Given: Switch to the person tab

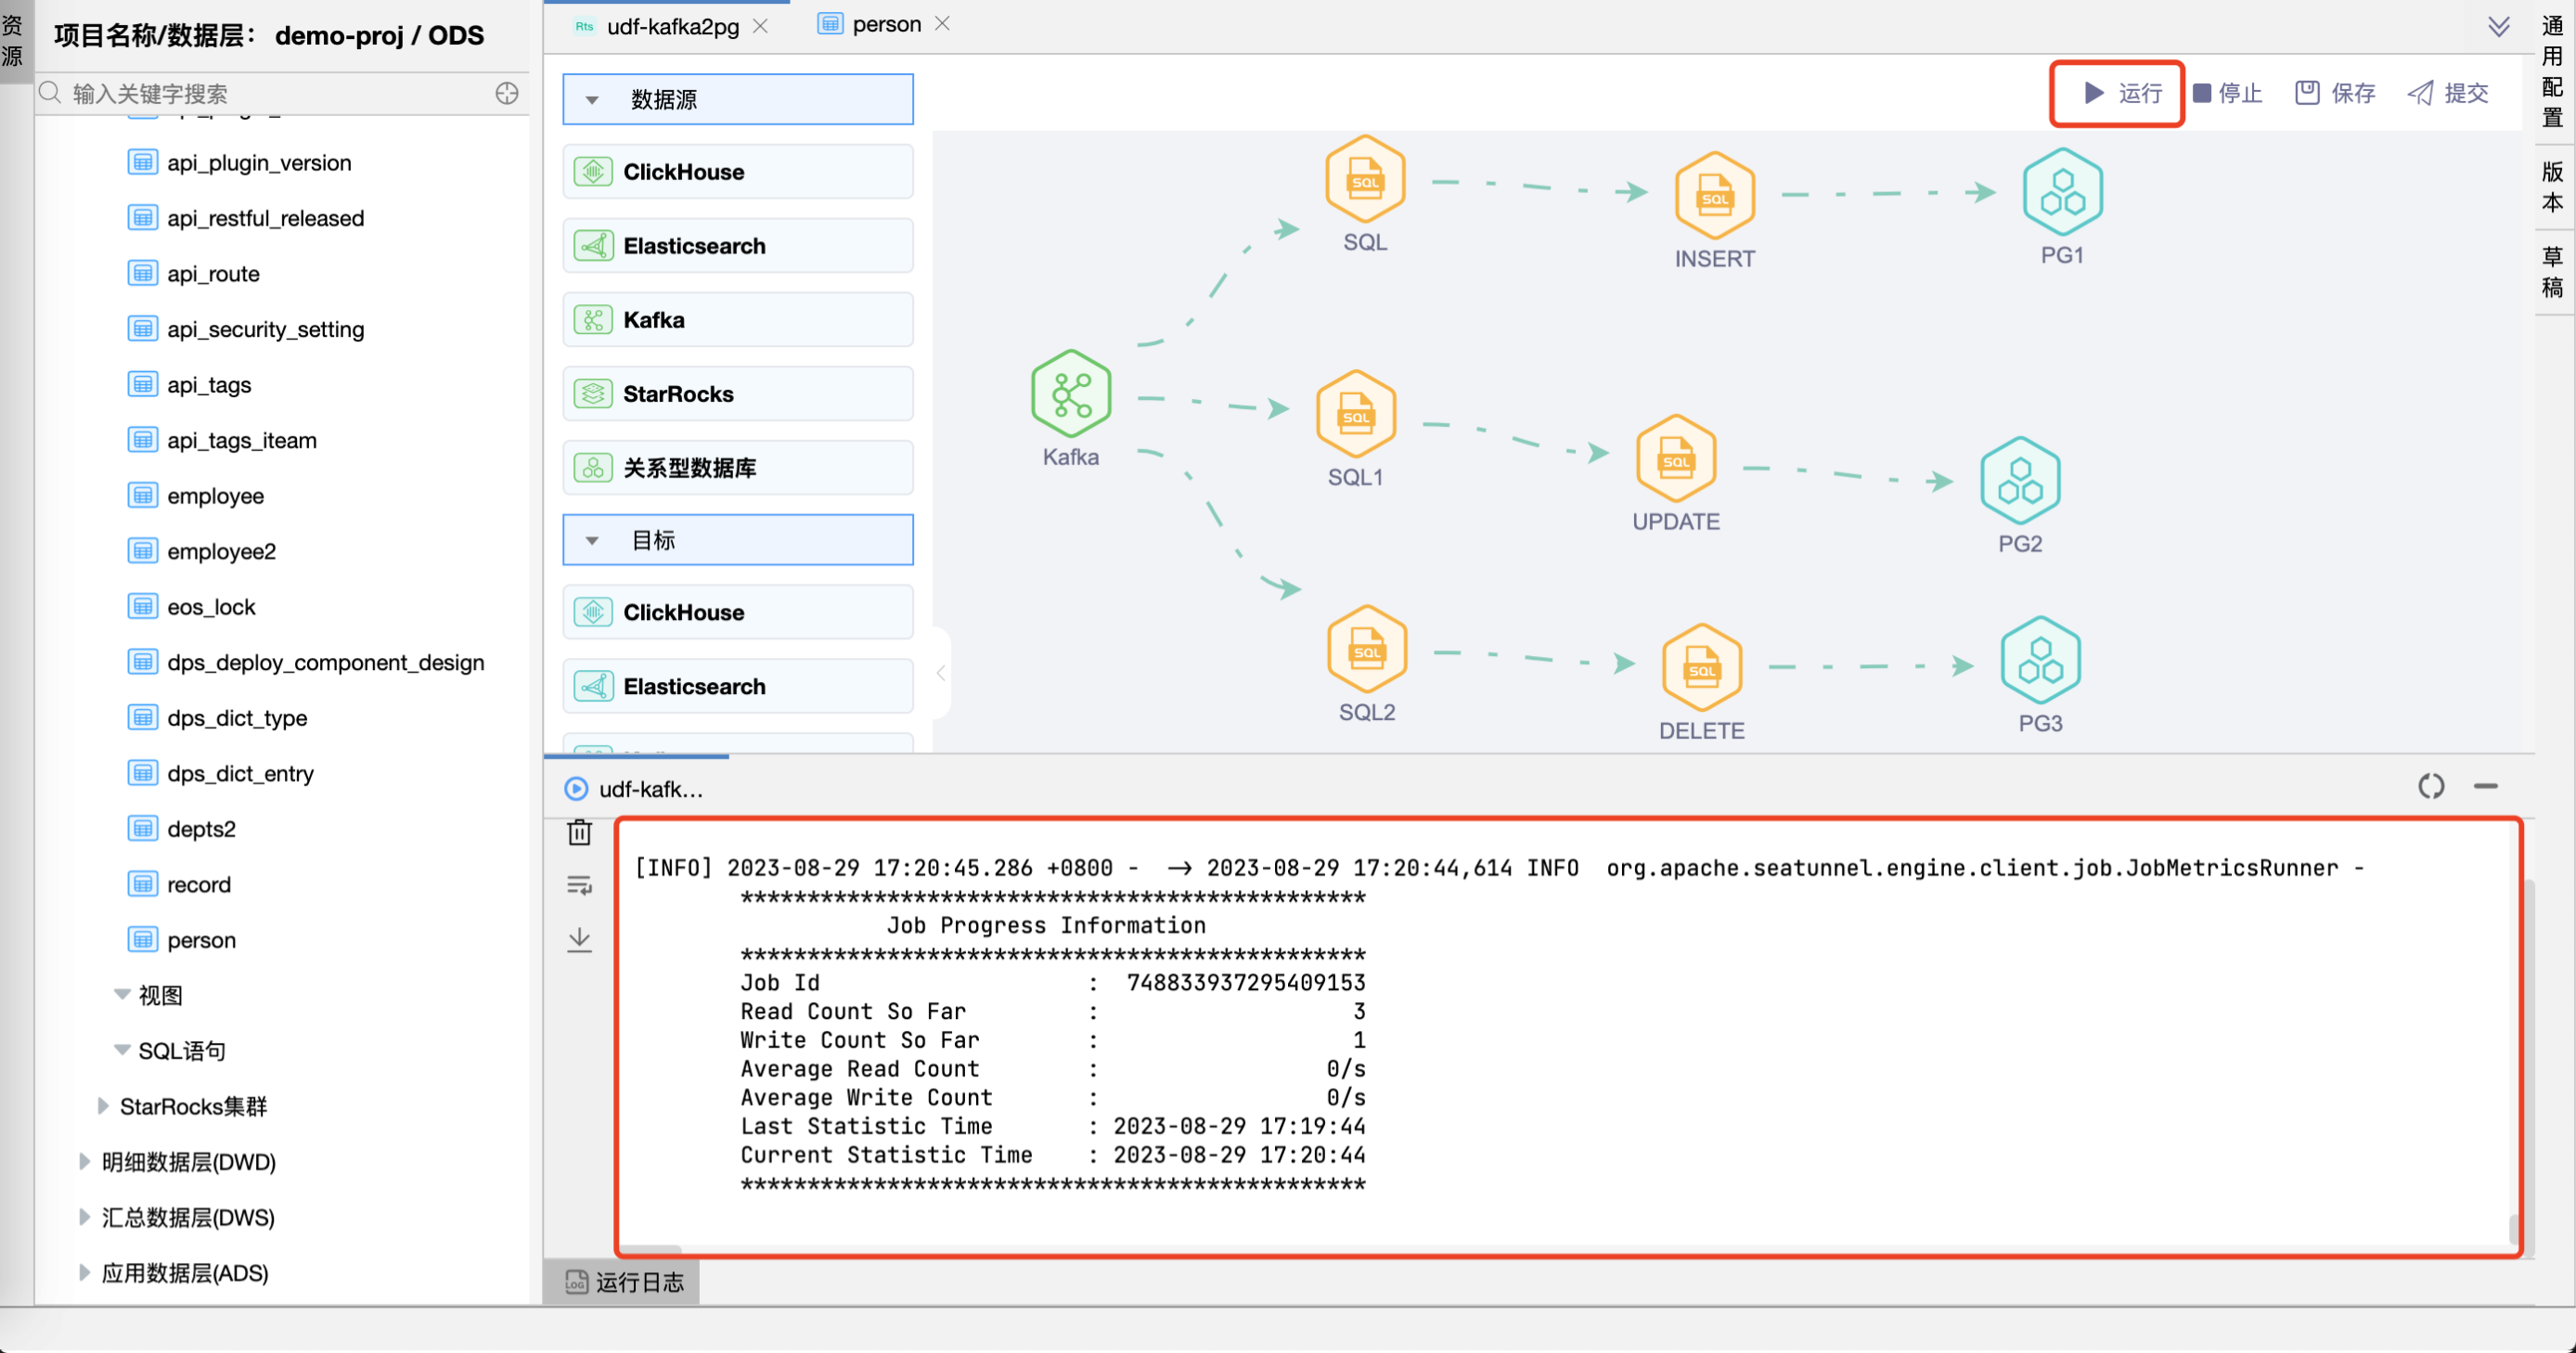Looking at the screenshot, I should coord(885,24).
